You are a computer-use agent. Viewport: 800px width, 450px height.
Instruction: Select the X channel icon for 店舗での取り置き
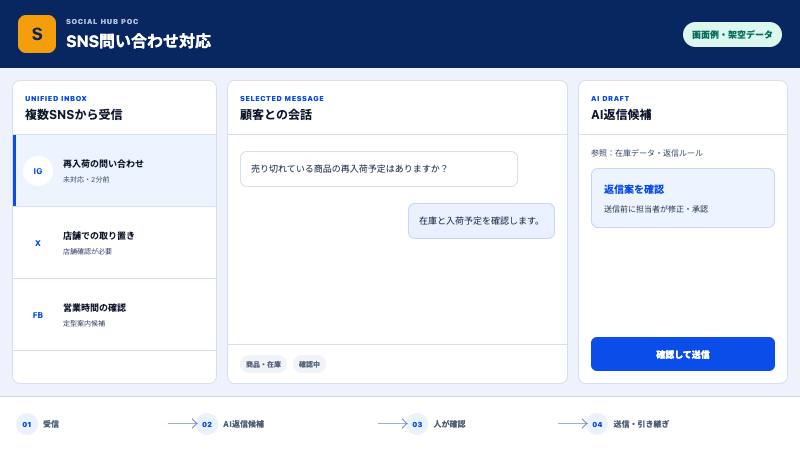coord(38,243)
